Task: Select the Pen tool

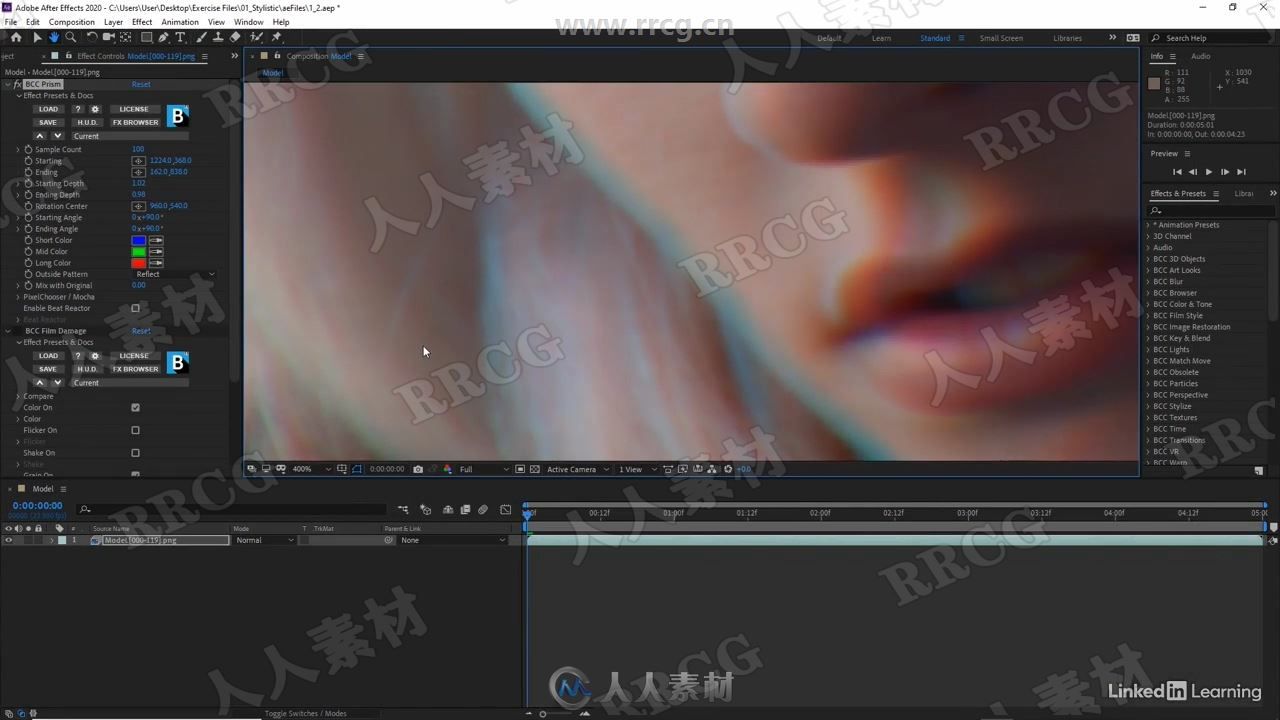Action: [x=163, y=37]
